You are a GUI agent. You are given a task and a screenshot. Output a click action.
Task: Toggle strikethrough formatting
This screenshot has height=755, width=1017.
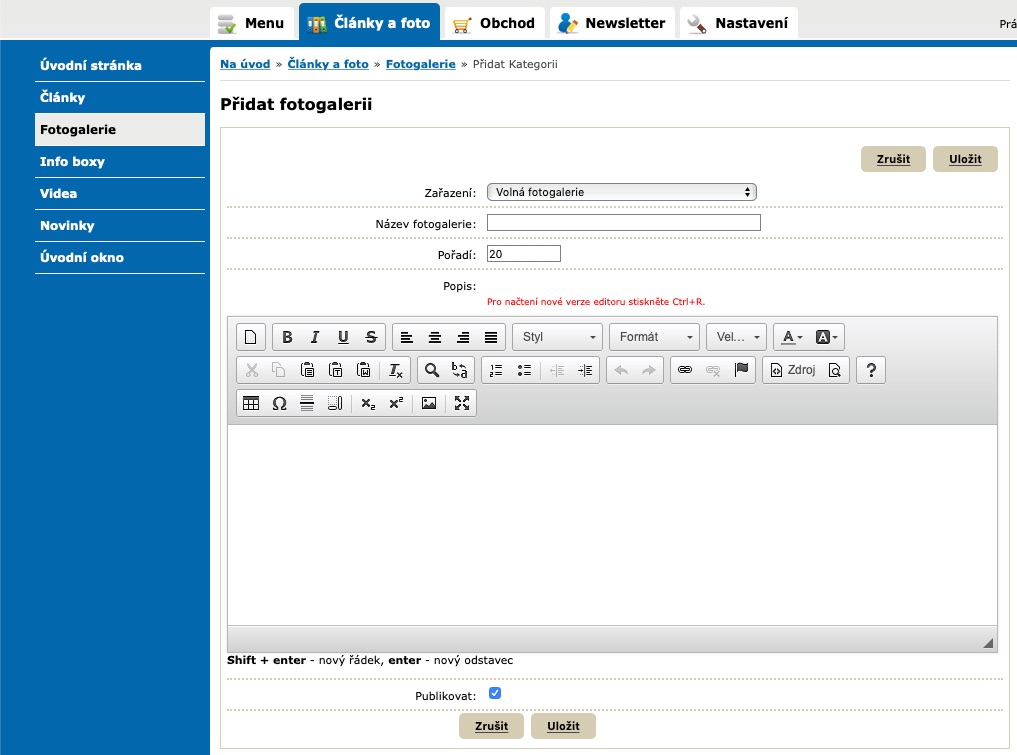pos(371,337)
